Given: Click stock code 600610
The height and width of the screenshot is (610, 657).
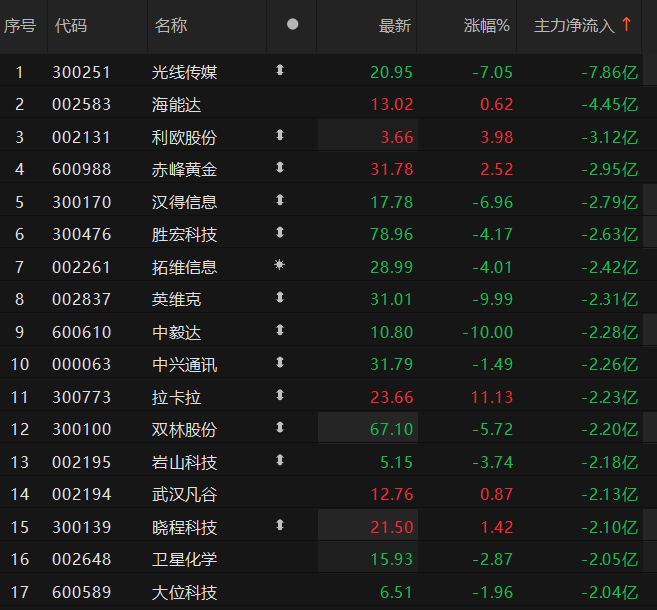Looking at the screenshot, I should point(81,333).
